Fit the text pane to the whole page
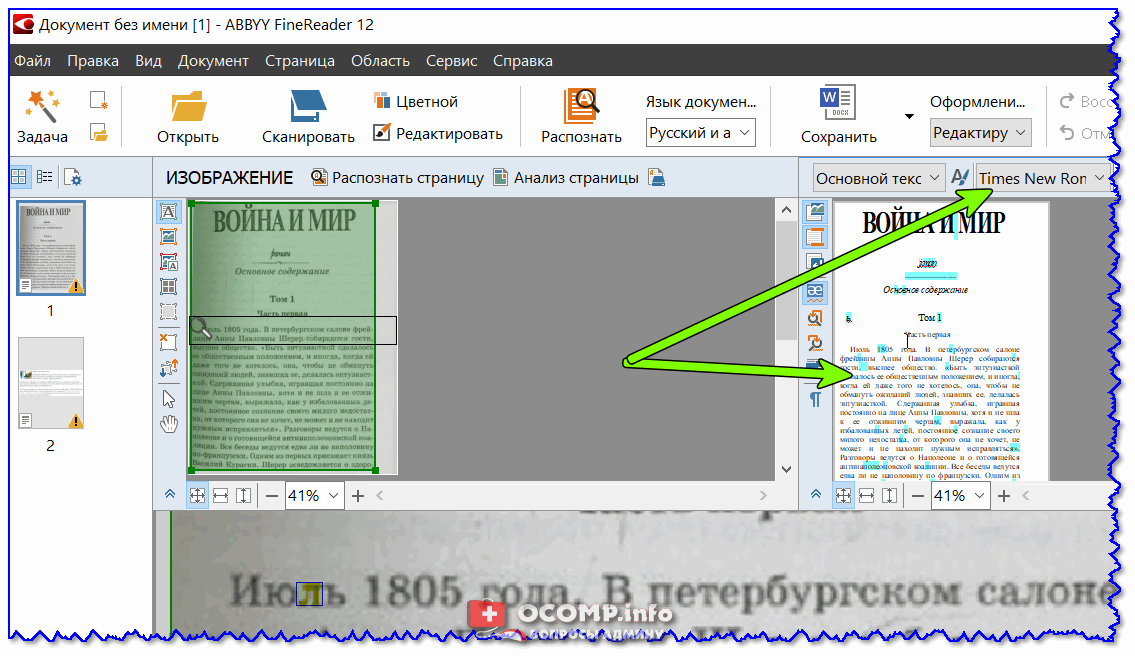The height and width of the screenshot is (656, 1135). (843, 495)
